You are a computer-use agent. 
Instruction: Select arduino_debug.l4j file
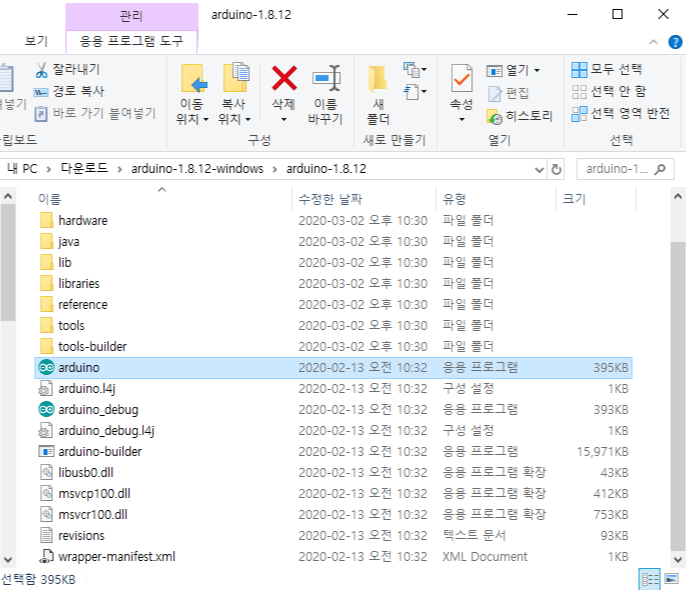pos(333,430)
